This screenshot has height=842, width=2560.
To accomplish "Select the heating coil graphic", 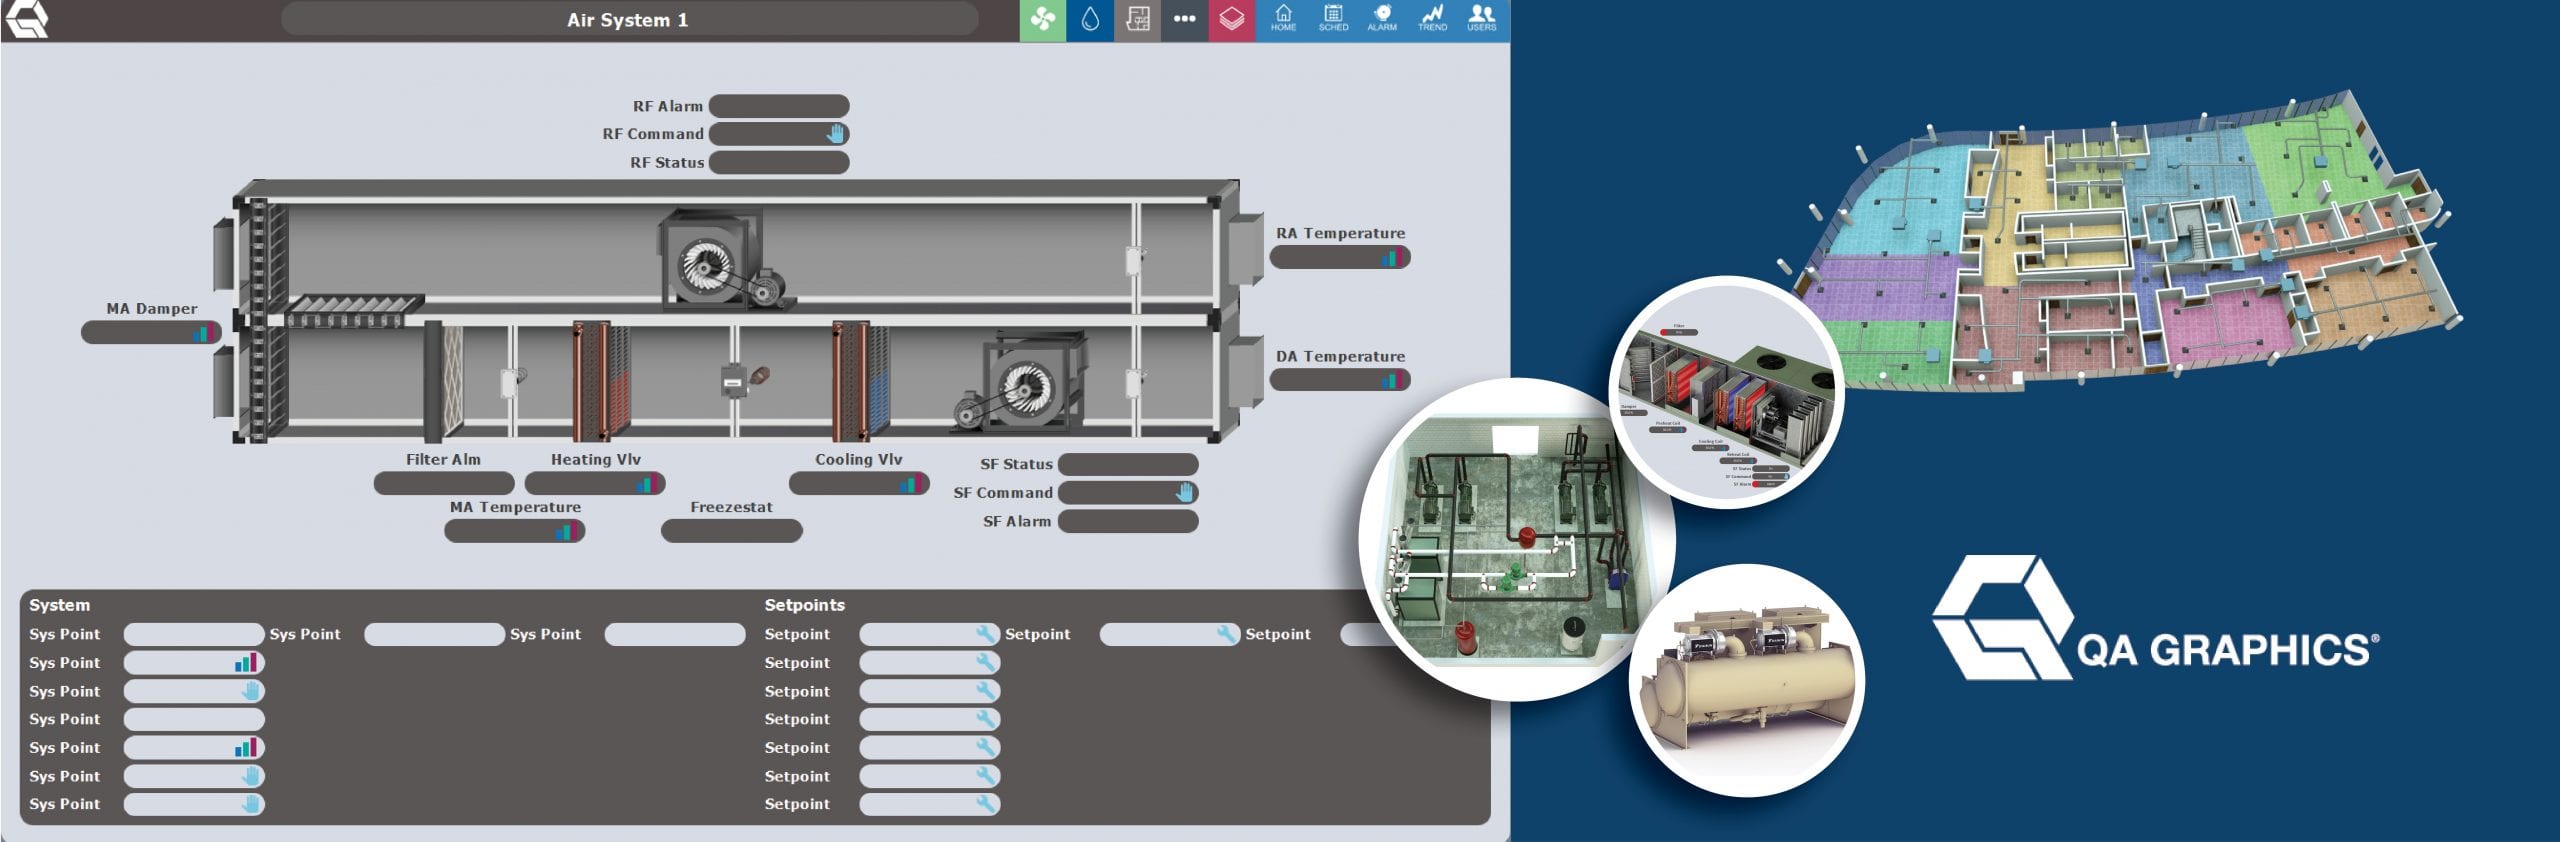I will point(601,380).
